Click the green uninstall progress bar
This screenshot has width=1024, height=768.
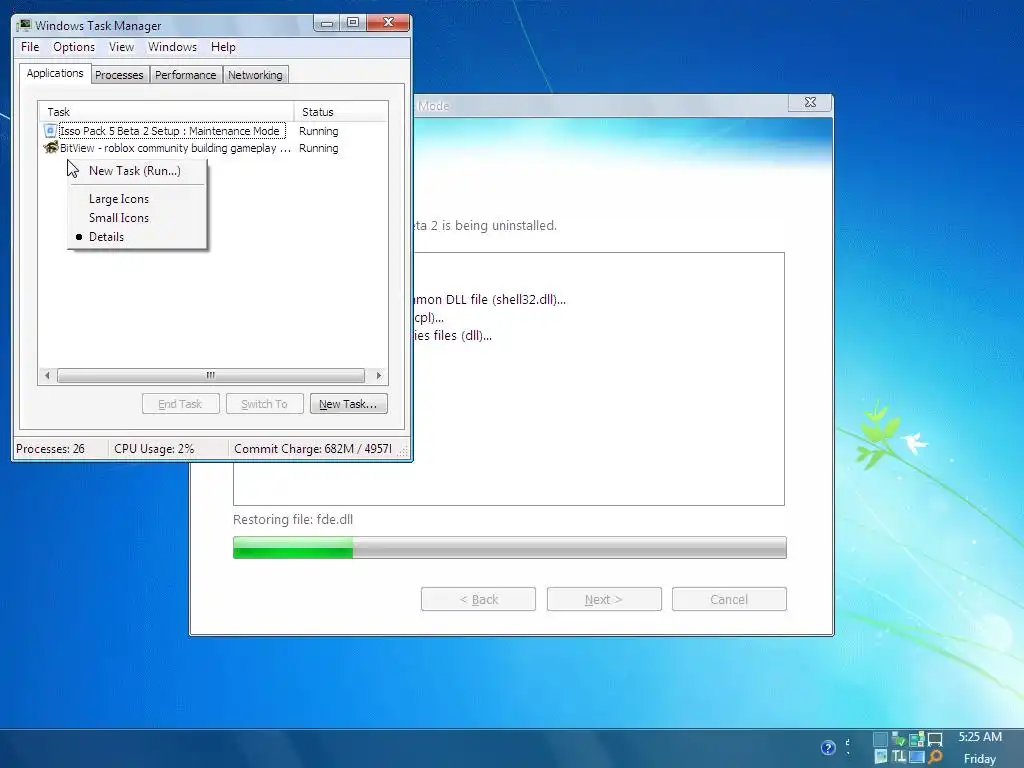[509, 547]
